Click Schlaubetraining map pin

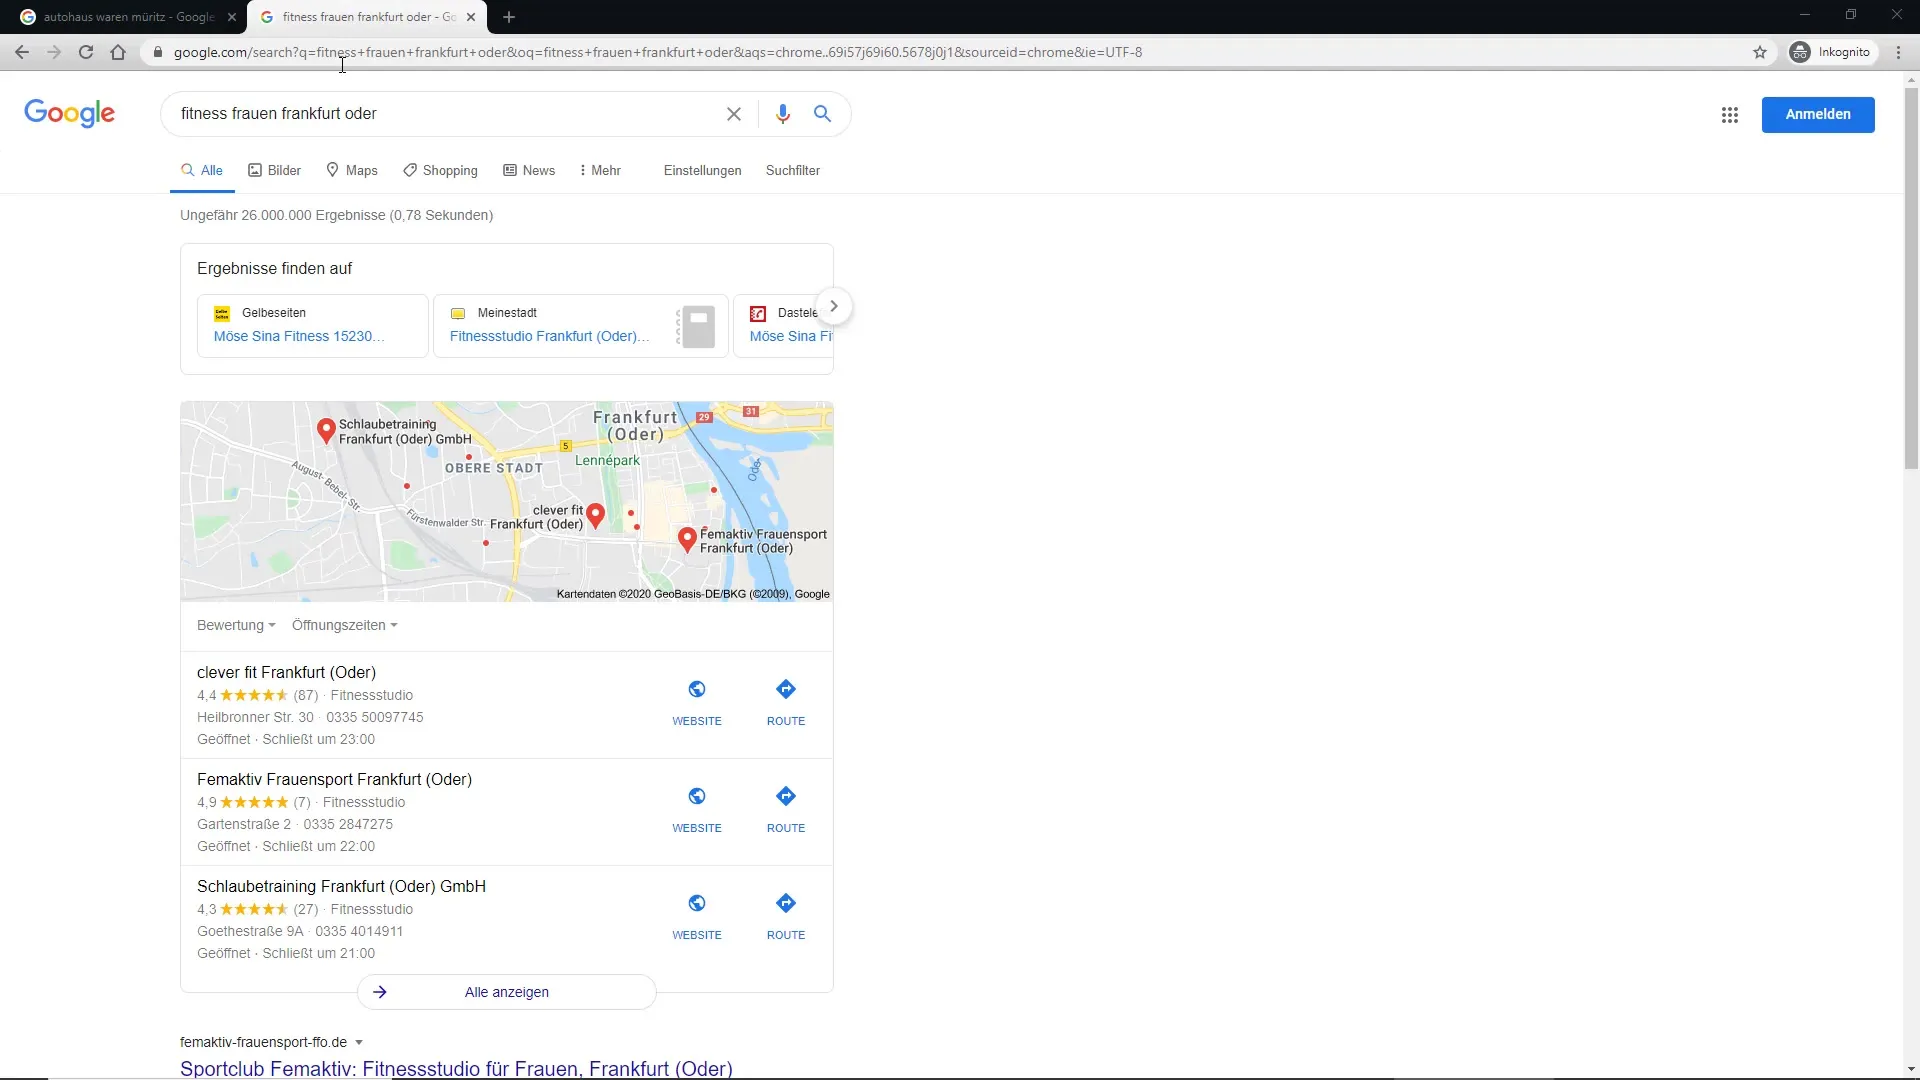[326, 430]
